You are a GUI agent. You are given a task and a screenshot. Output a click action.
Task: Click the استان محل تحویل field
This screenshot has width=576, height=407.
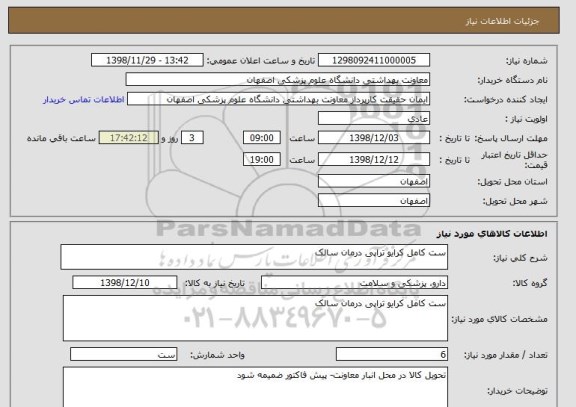pyautogui.click(x=374, y=181)
